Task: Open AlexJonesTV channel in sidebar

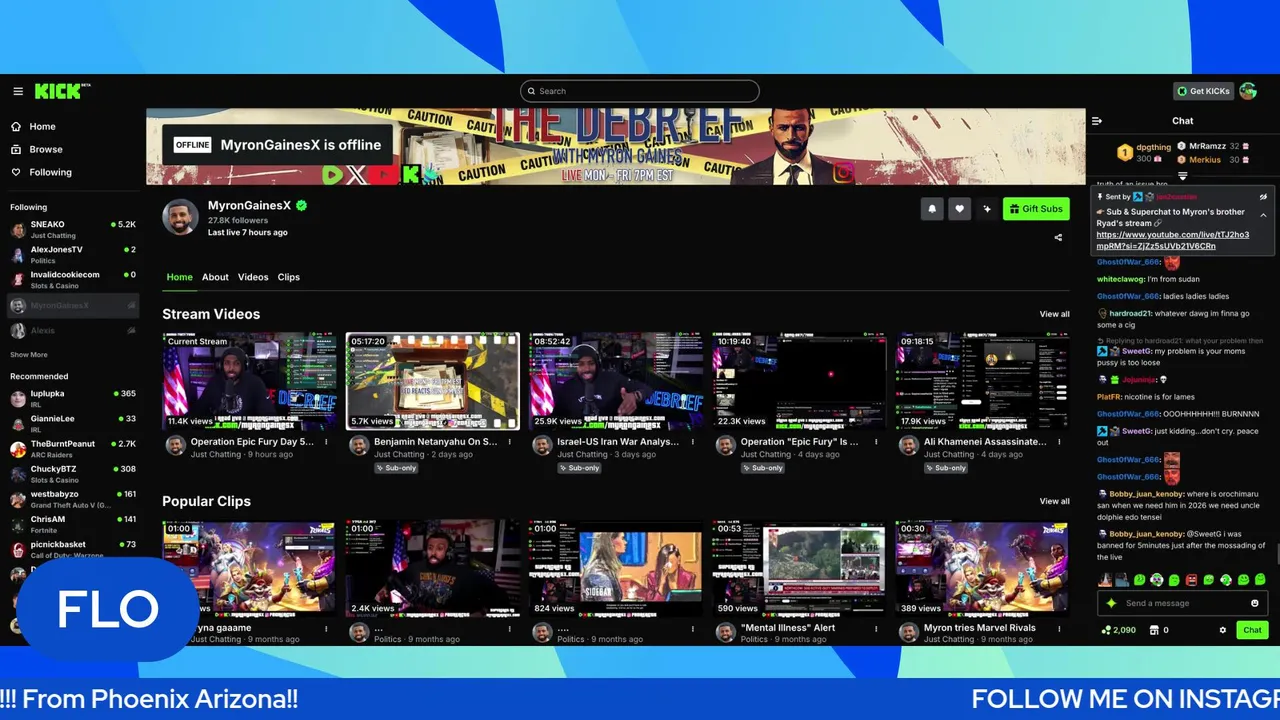Action: coord(73,254)
